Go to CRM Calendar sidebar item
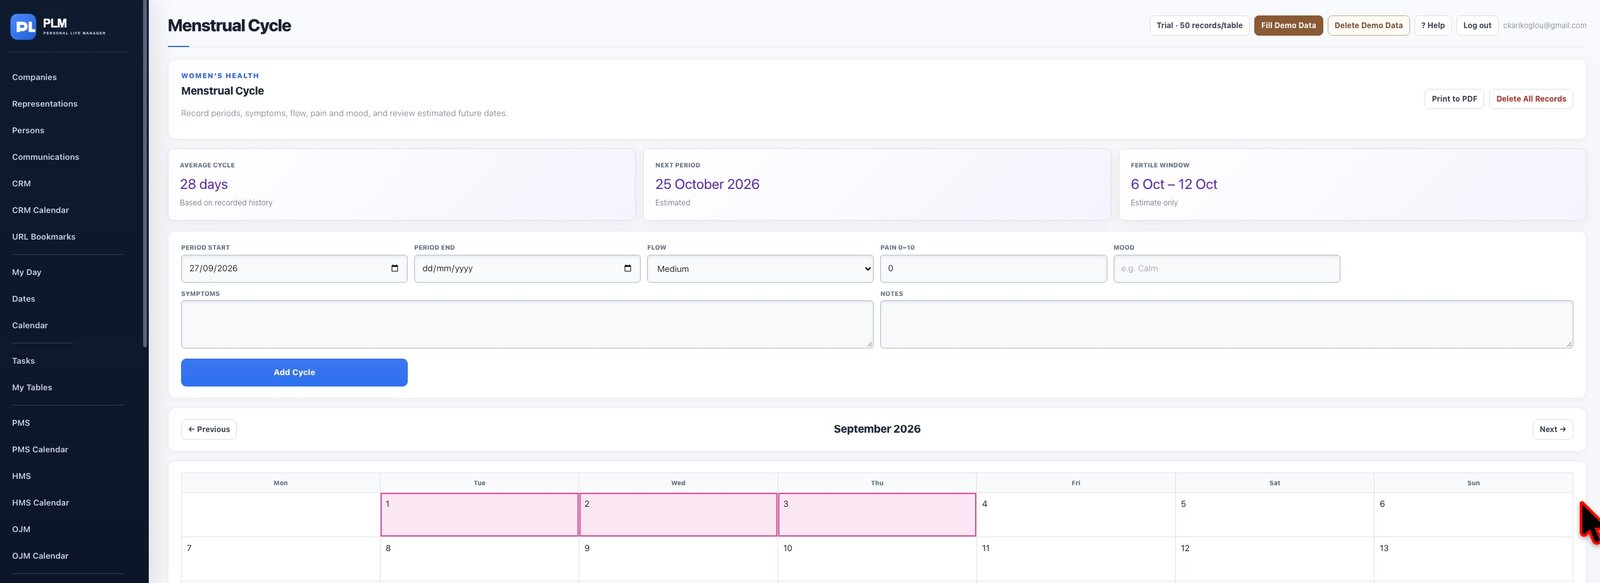 click(40, 210)
